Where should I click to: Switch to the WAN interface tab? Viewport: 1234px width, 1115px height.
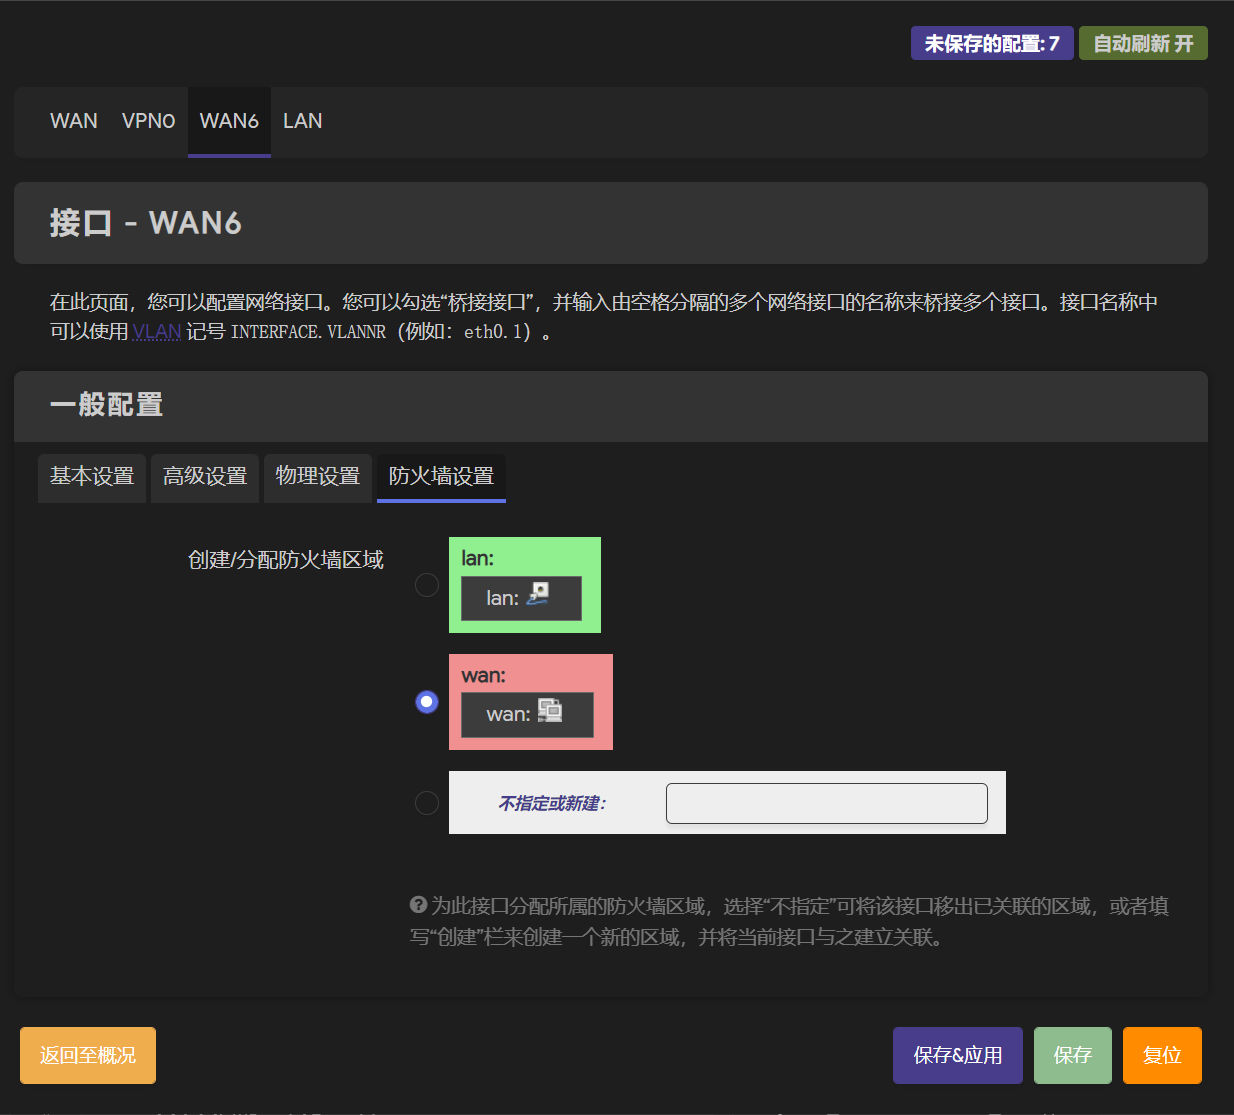[x=74, y=121]
